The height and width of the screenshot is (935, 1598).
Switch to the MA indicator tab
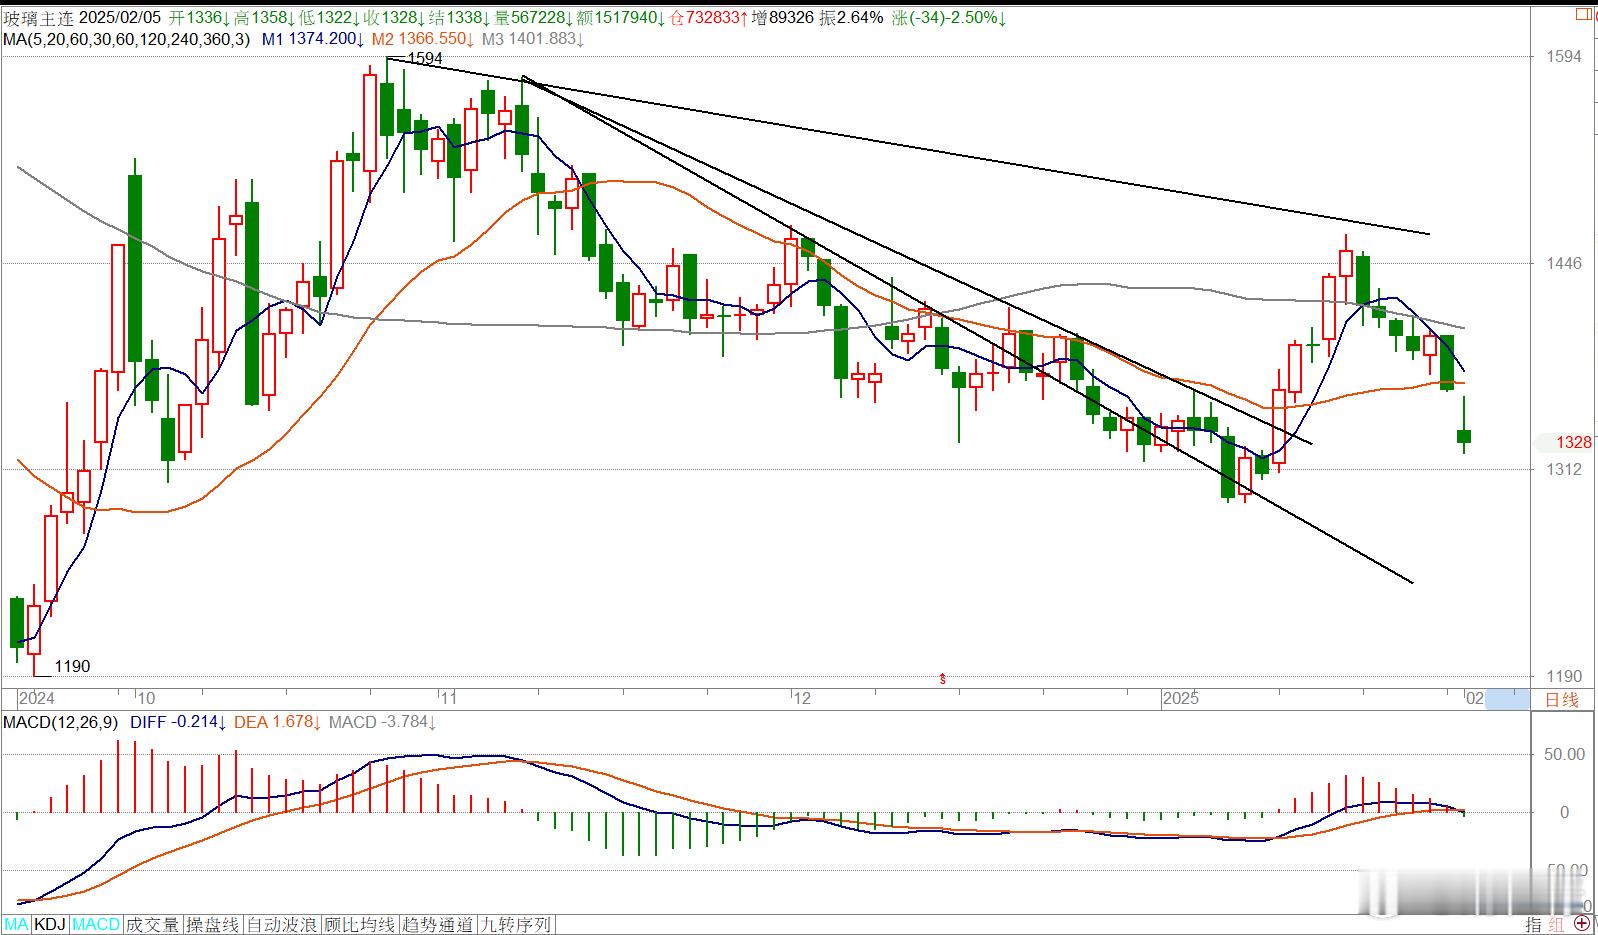pyautogui.click(x=15, y=925)
